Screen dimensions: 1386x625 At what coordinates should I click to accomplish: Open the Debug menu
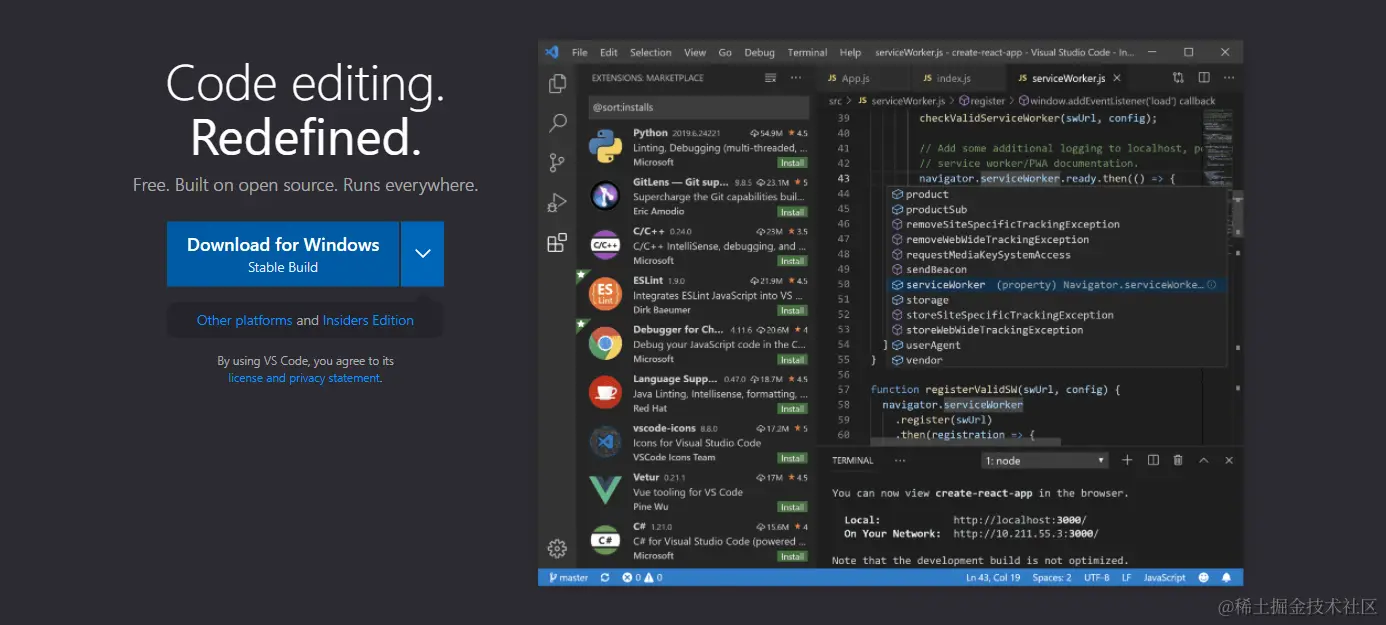[x=760, y=53]
